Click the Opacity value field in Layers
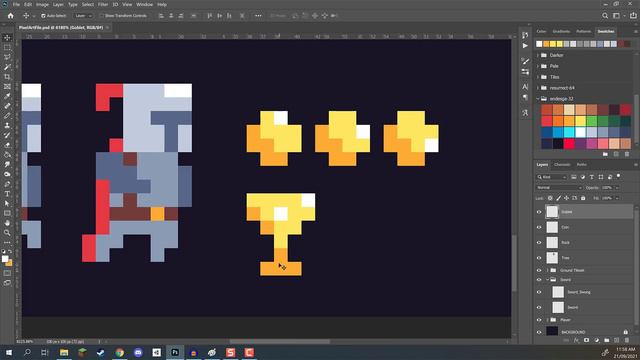 click(607, 188)
